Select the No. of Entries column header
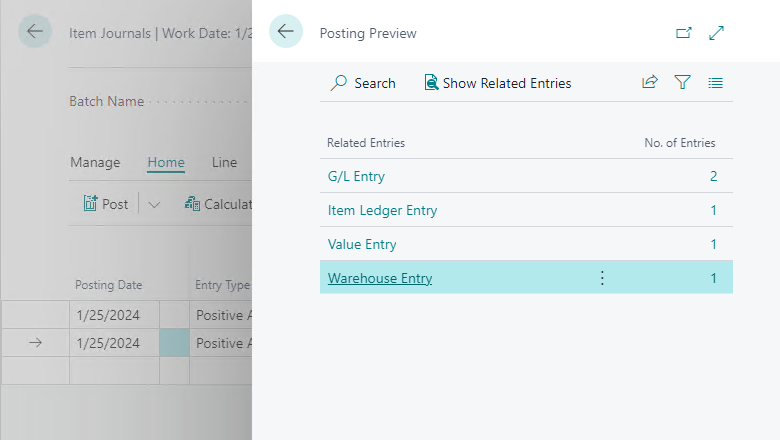The width and height of the screenshot is (780, 440). click(680, 143)
